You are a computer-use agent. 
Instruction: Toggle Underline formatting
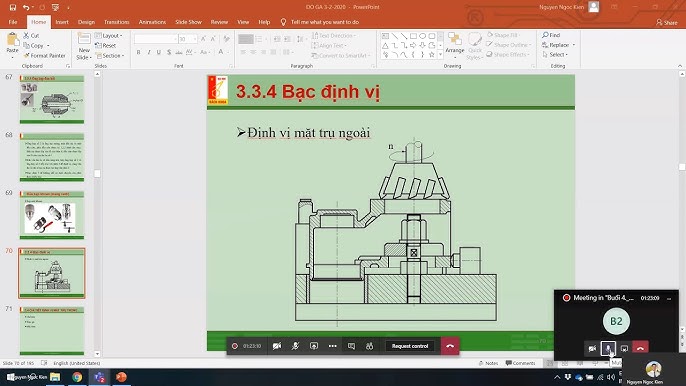coord(158,52)
